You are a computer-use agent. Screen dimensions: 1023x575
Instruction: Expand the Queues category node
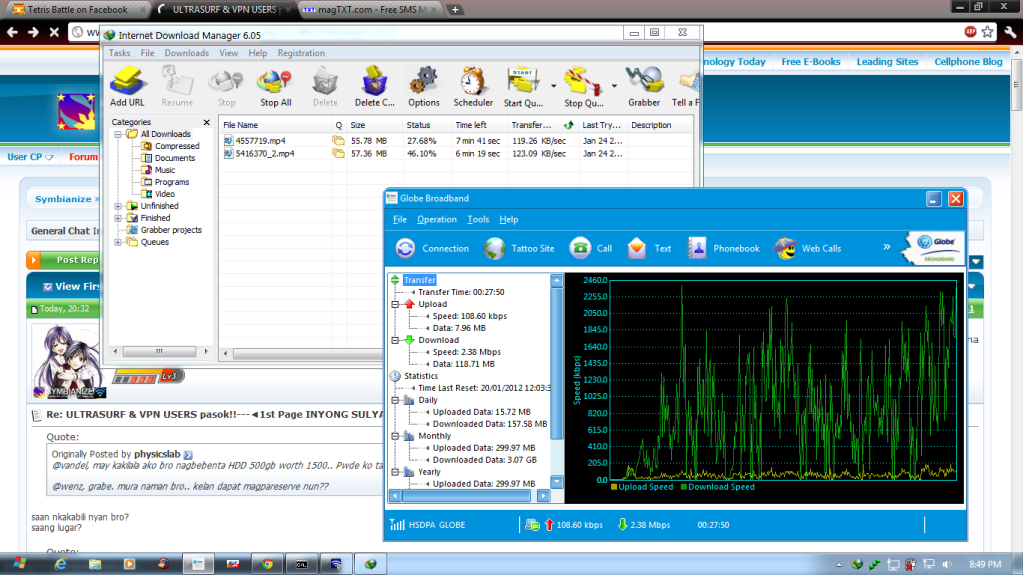click(x=118, y=242)
